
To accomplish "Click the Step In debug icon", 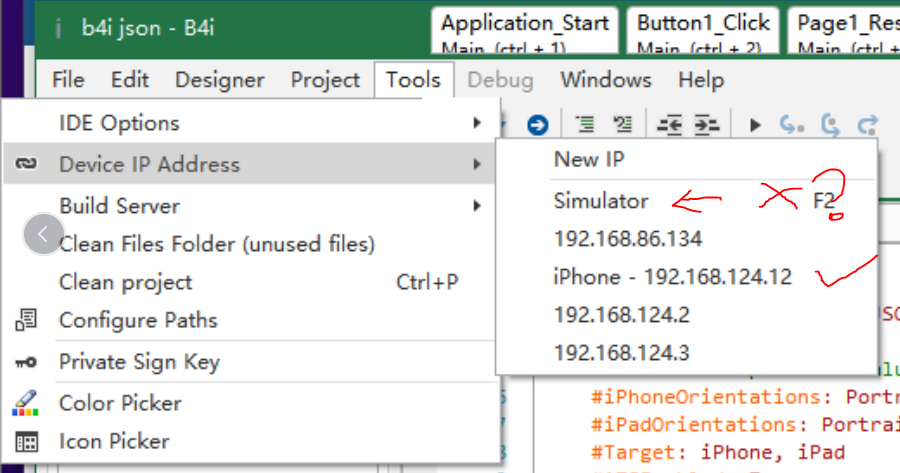I will coord(793,124).
